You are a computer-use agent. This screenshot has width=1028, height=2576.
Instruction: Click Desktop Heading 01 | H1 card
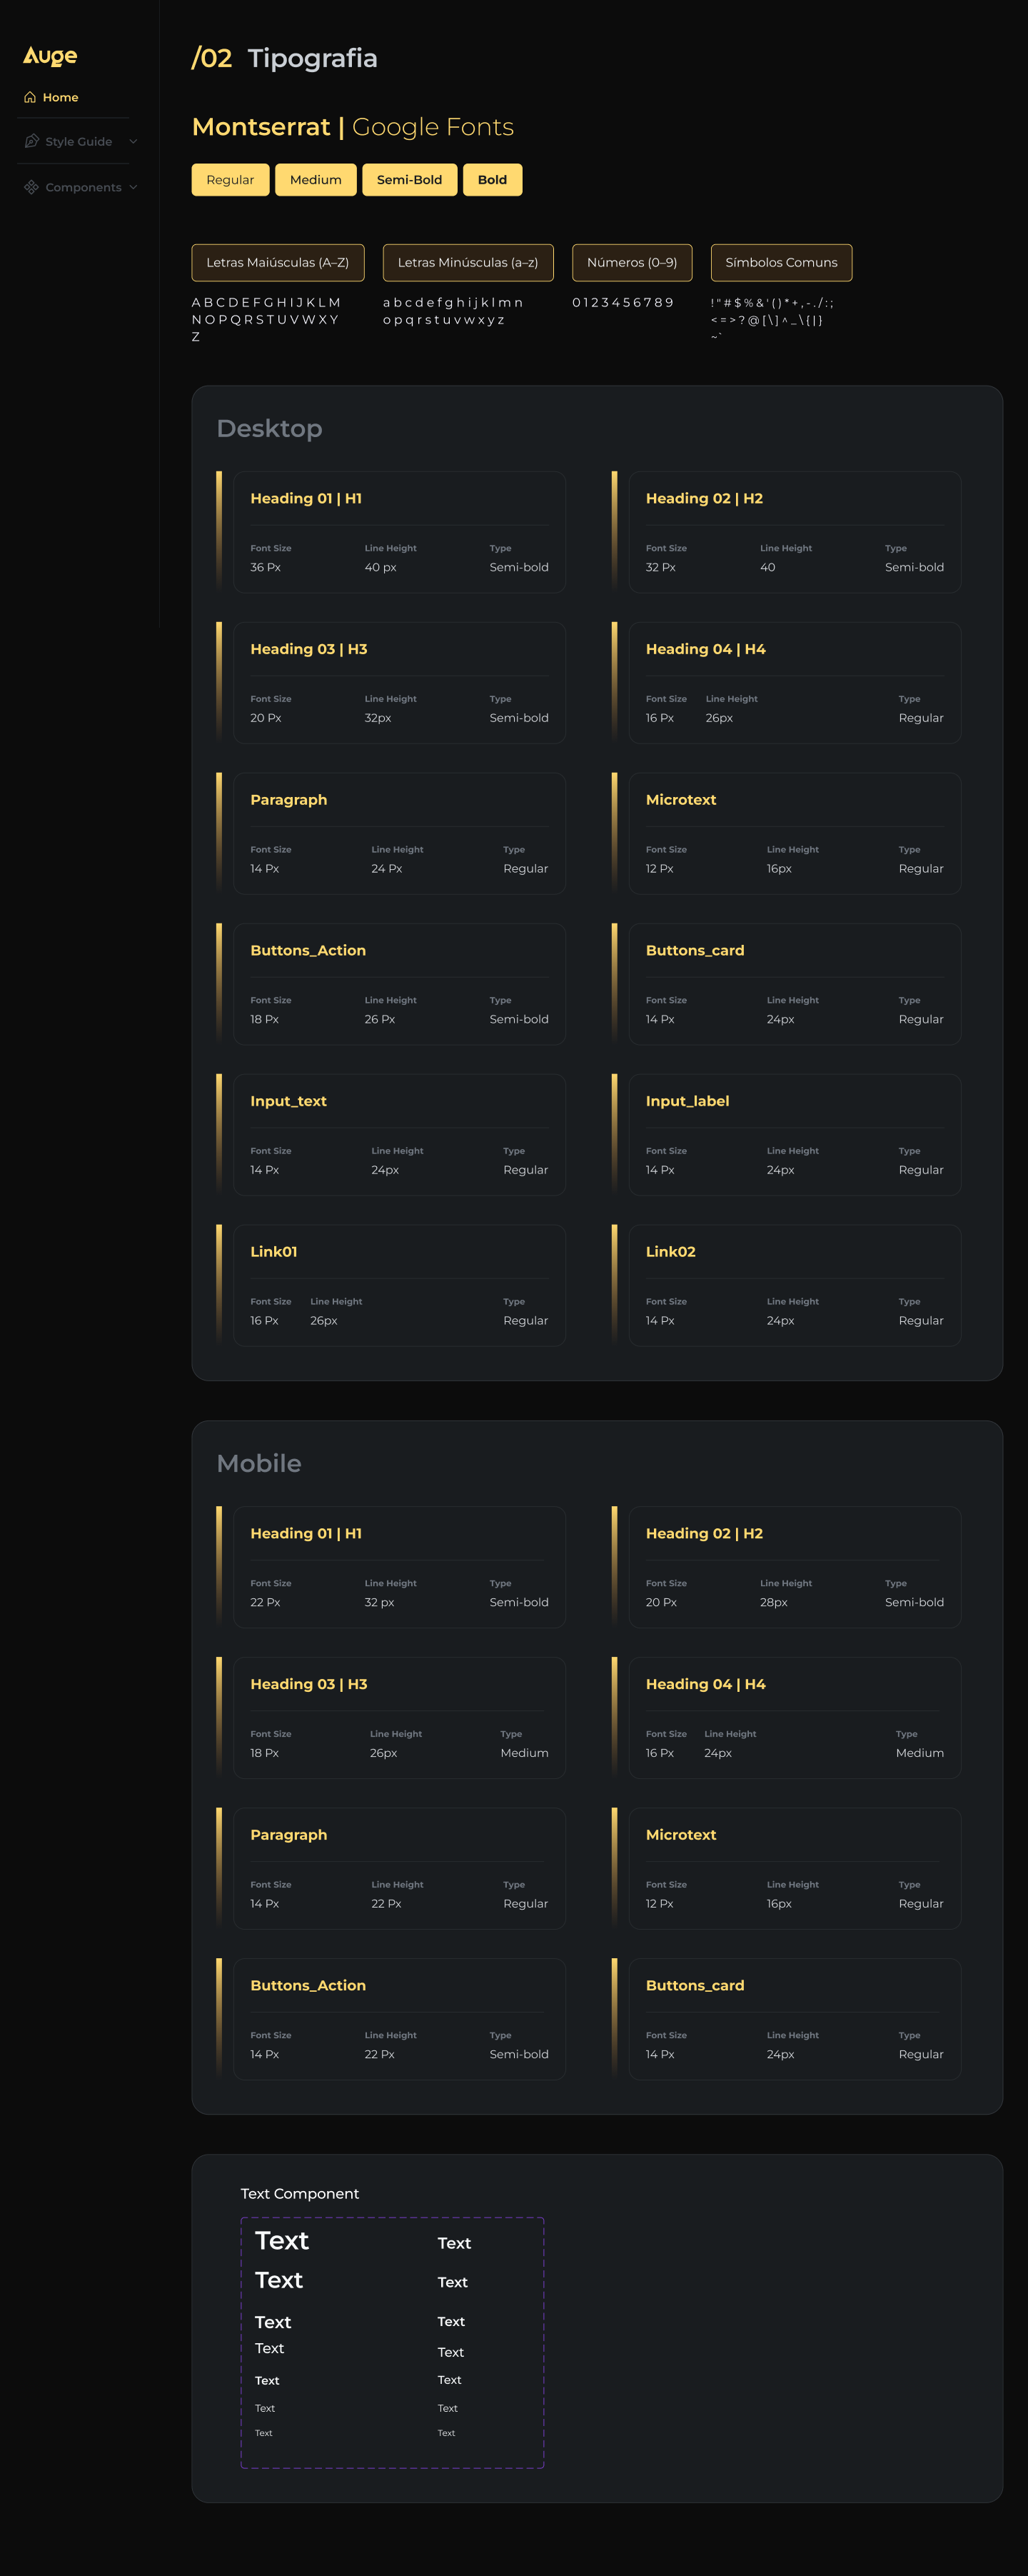click(399, 532)
